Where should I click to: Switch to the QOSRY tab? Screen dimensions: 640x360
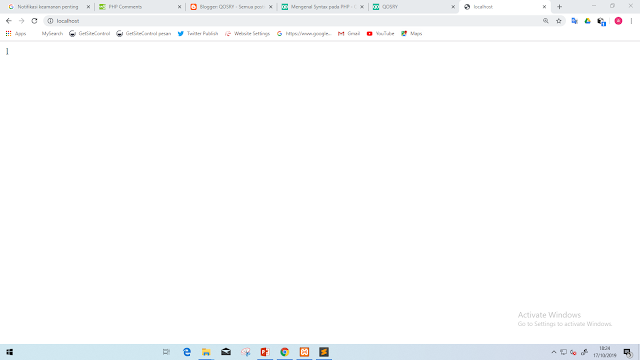tap(413, 7)
